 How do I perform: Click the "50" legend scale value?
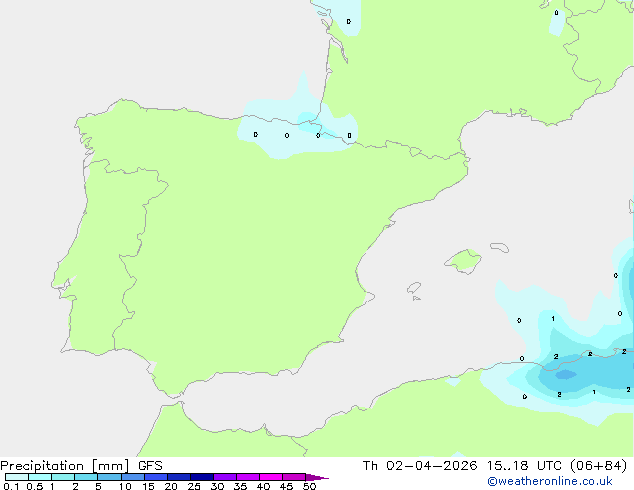(x=309, y=486)
